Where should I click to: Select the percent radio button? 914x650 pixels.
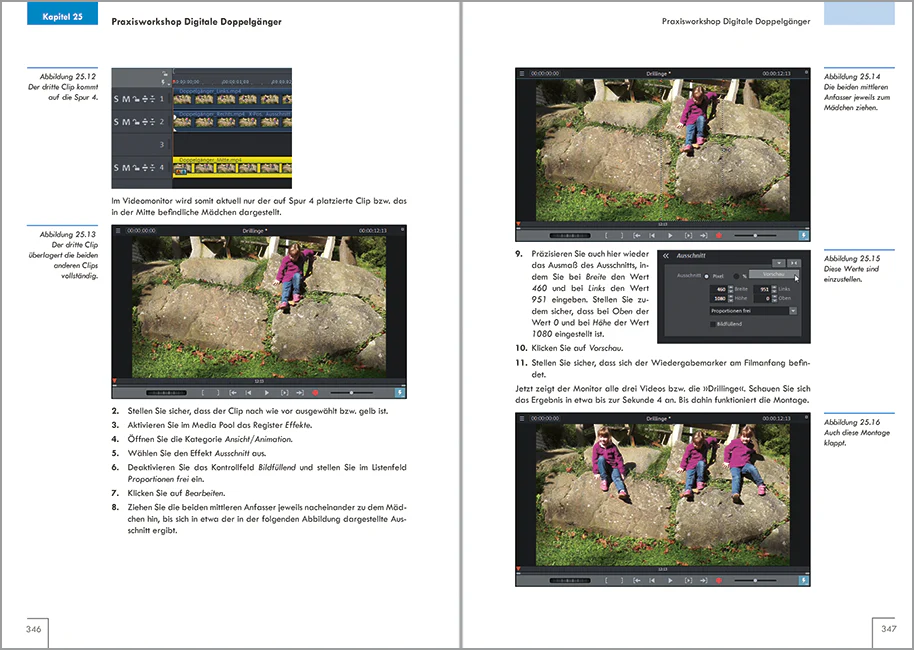pos(736,276)
